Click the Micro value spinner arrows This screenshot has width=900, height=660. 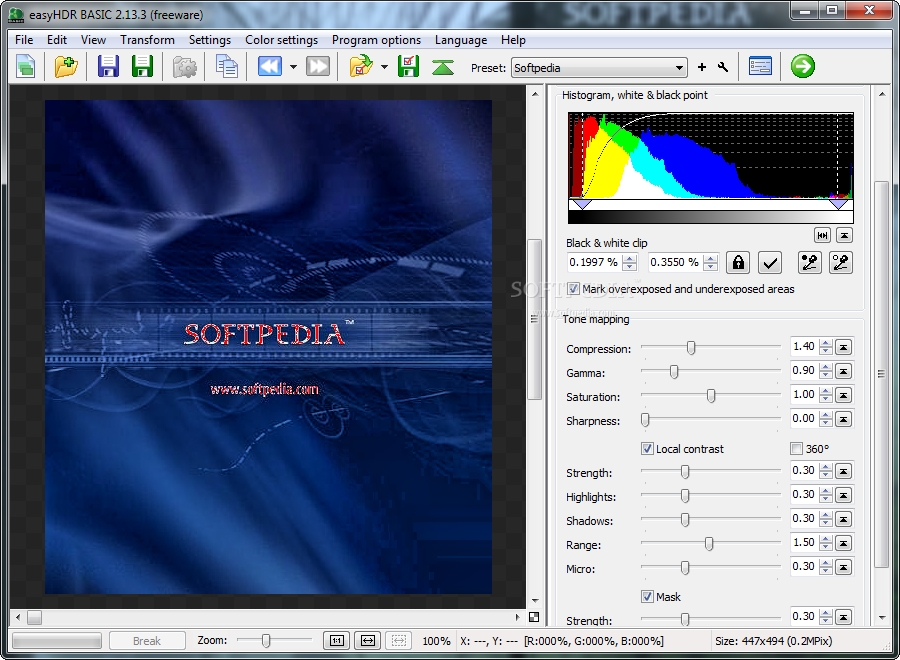[x=826, y=567]
